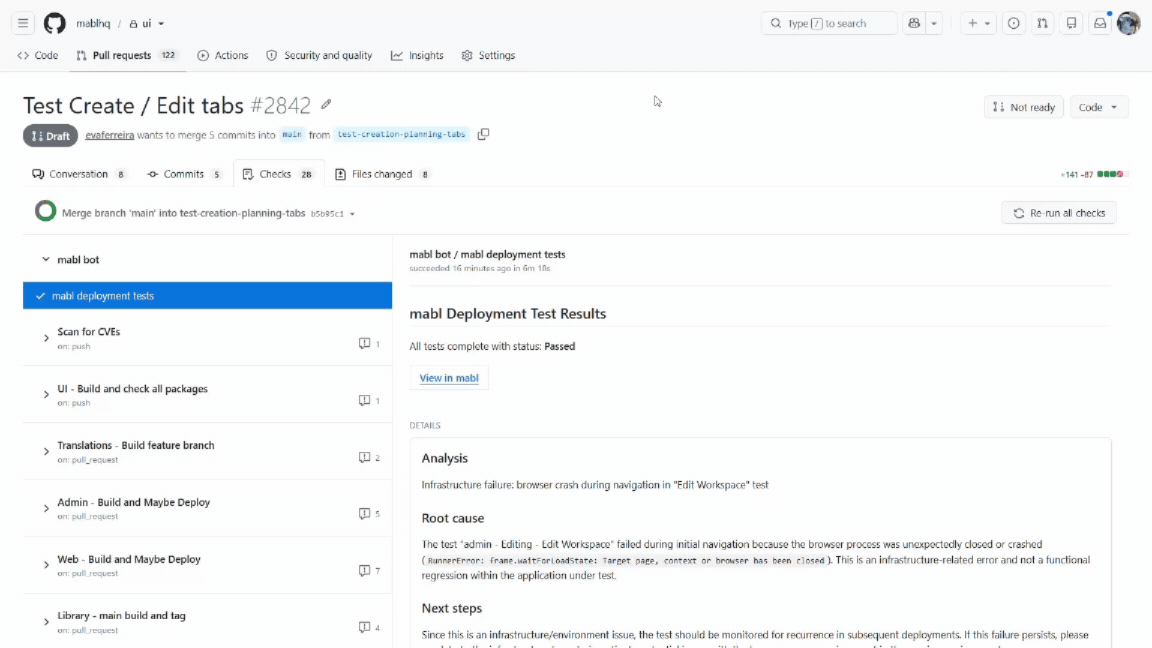Open the Actions repository tab
1152x648 pixels.
(223, 55)
